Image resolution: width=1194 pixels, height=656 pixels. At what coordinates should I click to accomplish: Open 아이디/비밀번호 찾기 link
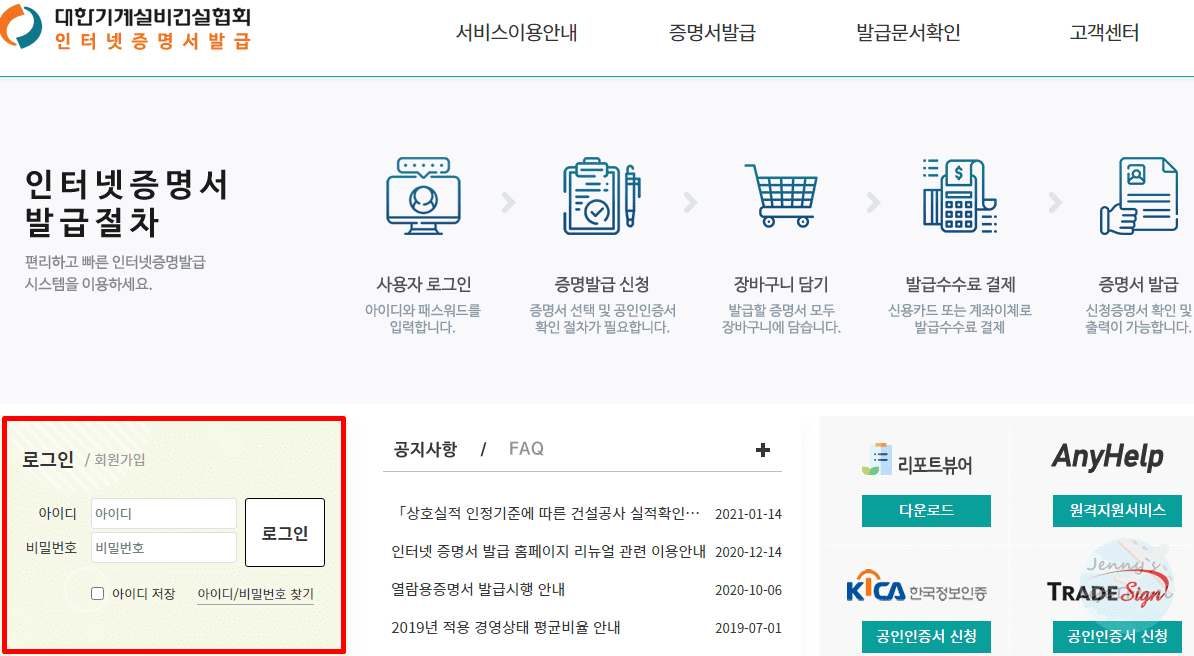click(255, 594)
